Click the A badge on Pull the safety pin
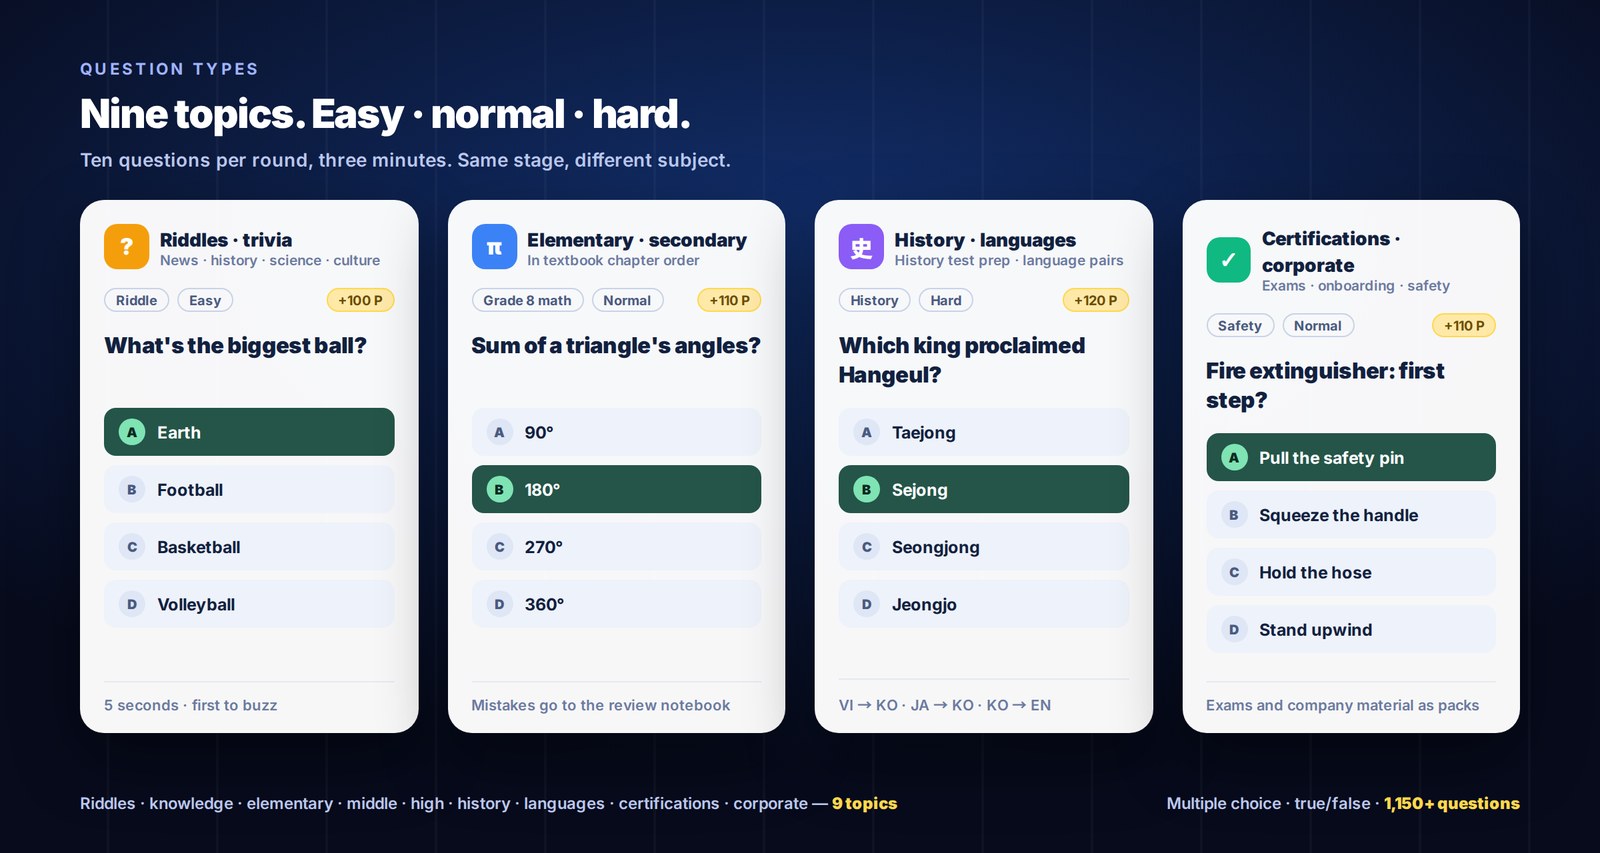 click(1234, 457)
